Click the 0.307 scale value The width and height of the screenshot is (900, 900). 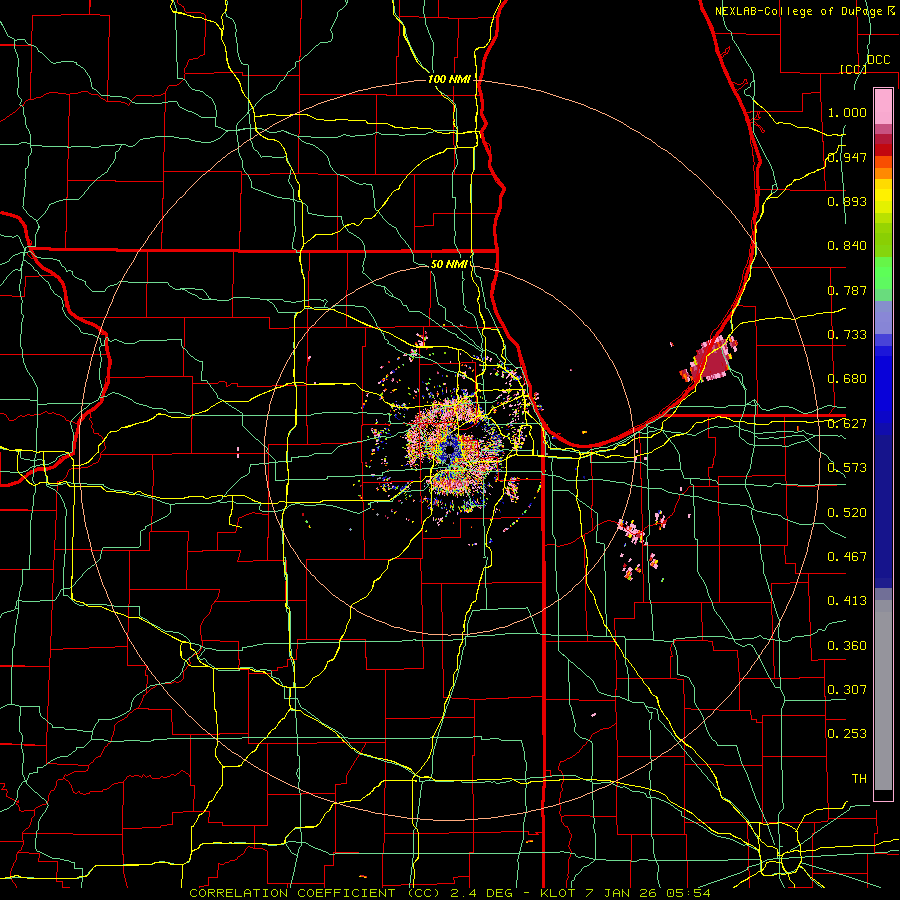(847, 690)
